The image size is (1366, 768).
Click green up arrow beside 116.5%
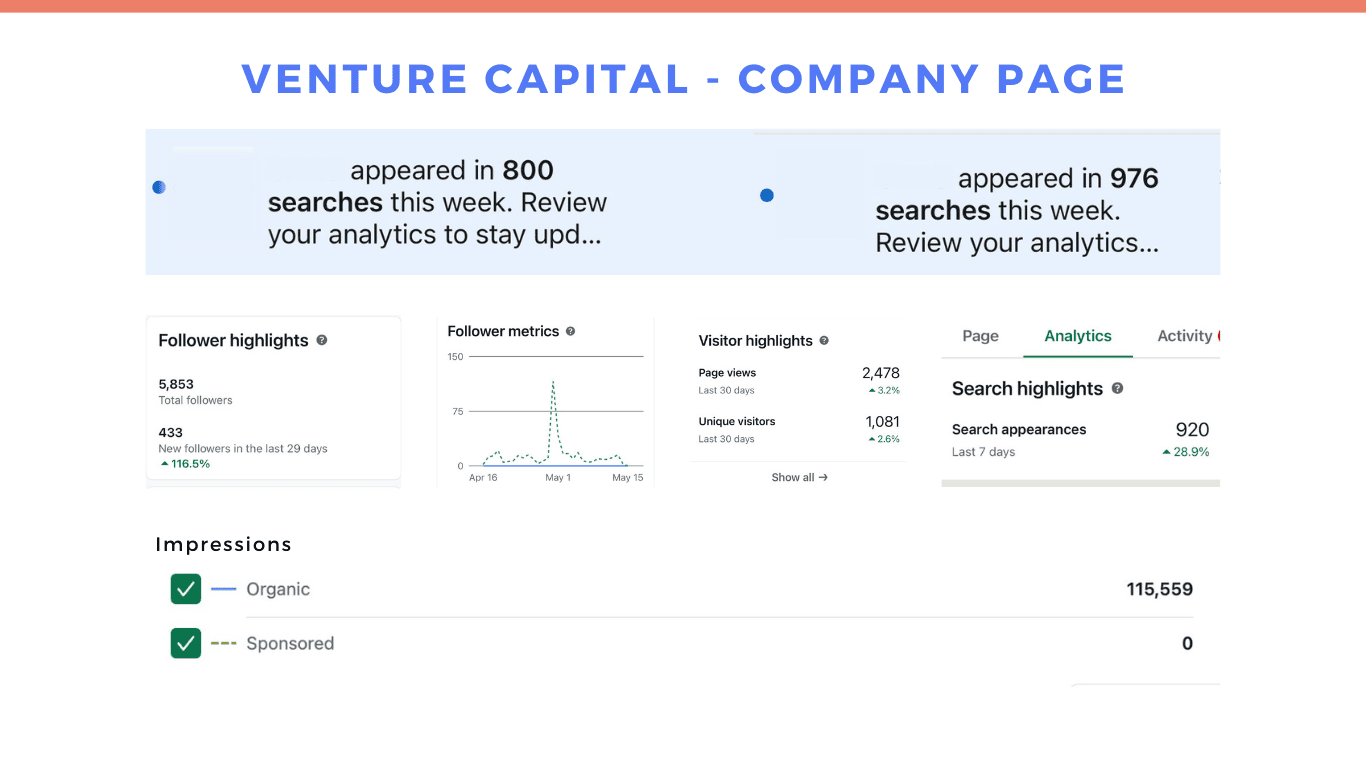165,464
